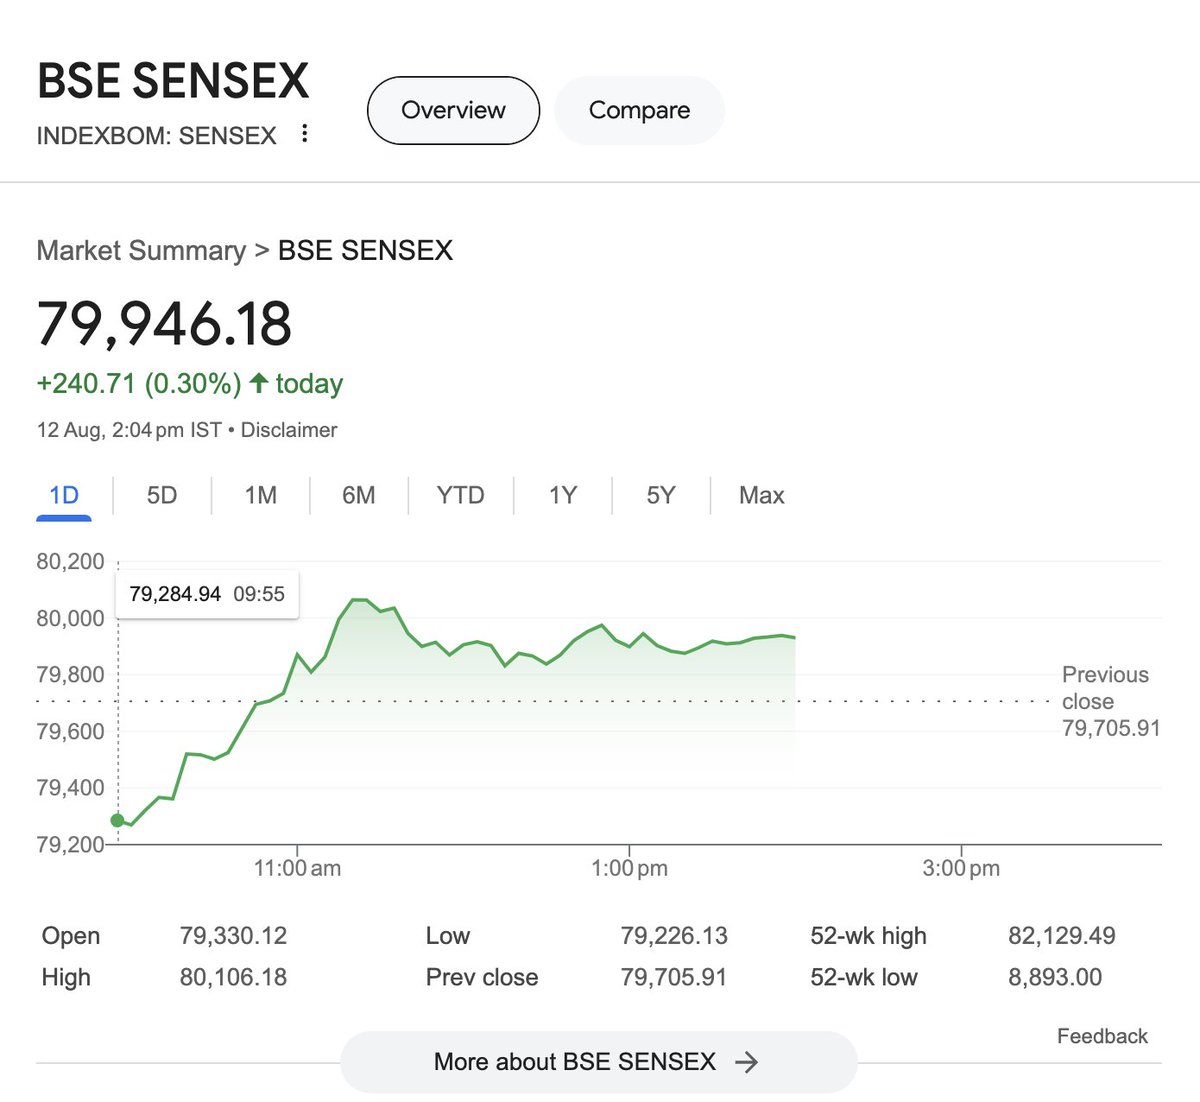This screenshot has width=1200, height=1102.
Task: Click the 52-wk low value 8,893.00
Action: tap(1055, 977)
